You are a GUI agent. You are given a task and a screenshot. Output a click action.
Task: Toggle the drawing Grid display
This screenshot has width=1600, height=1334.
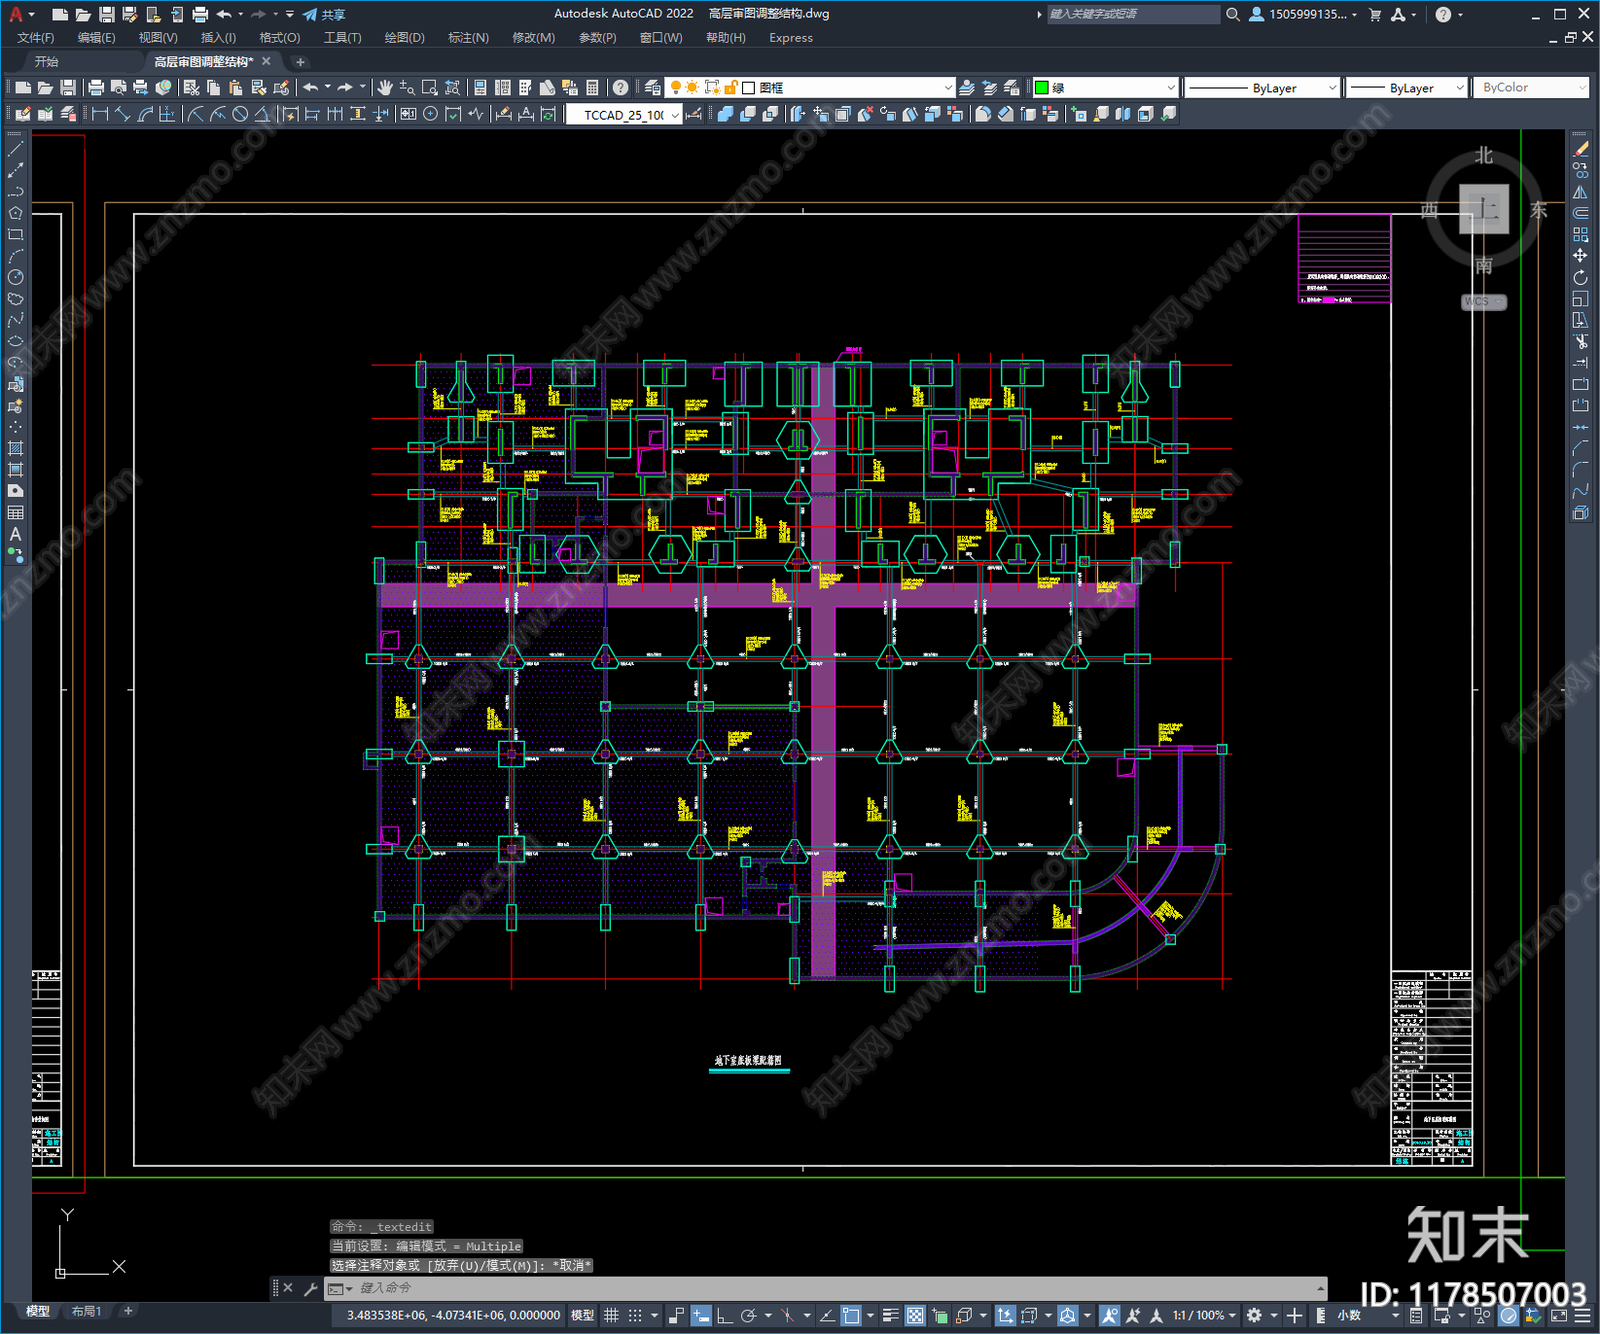point(611,1315)
